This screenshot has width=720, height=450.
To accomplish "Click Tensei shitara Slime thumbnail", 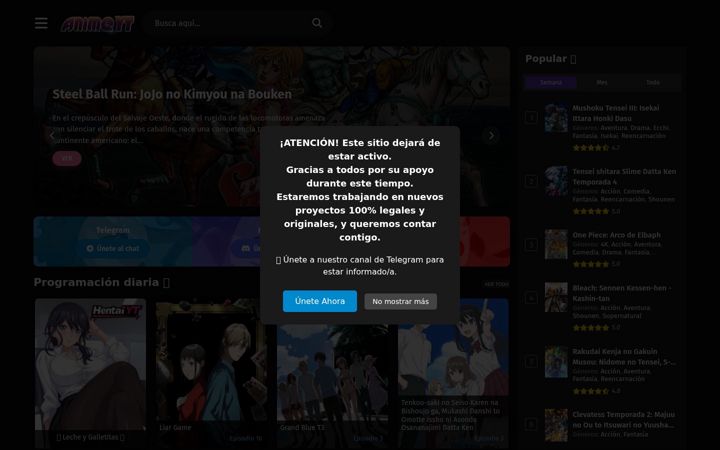I will click(556, 181).
